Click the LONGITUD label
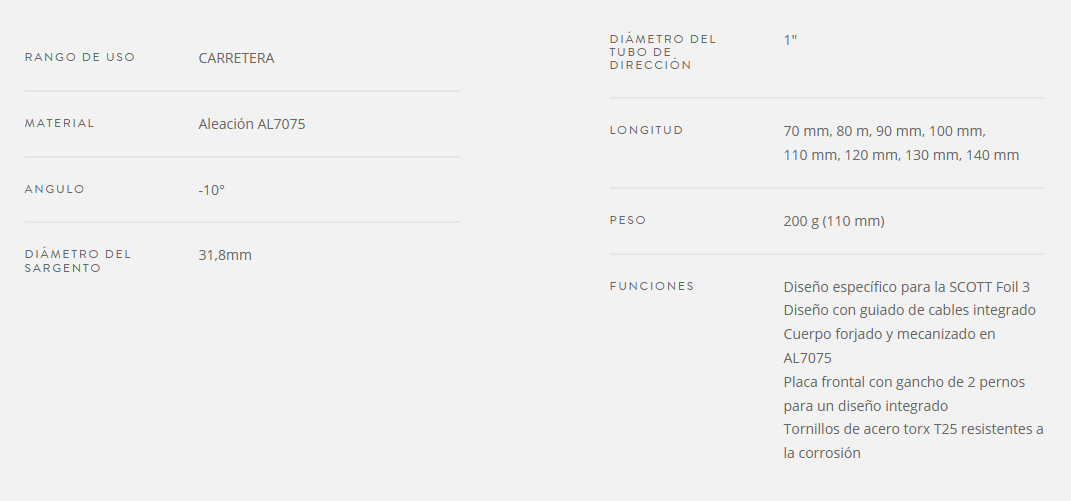Image resolution: width=1071 pixels, height=501 pixels. (x=646, y=131)
